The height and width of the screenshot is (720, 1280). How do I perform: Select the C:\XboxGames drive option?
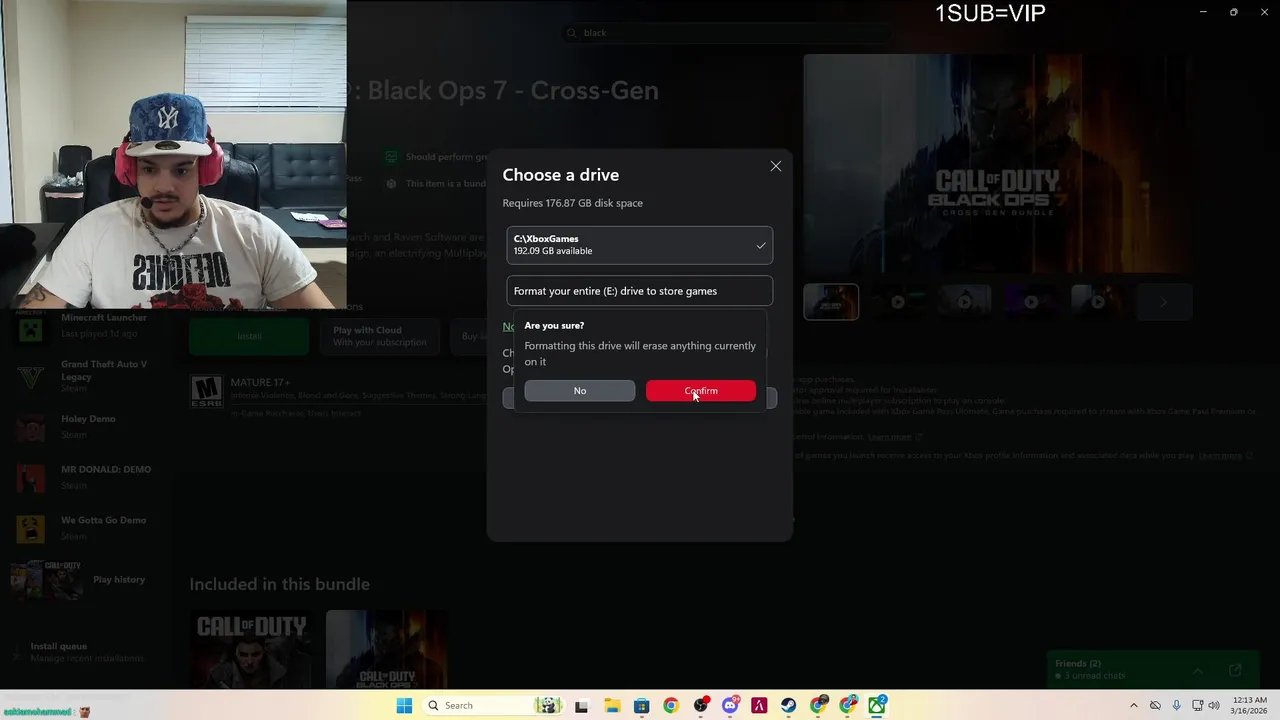639,245
